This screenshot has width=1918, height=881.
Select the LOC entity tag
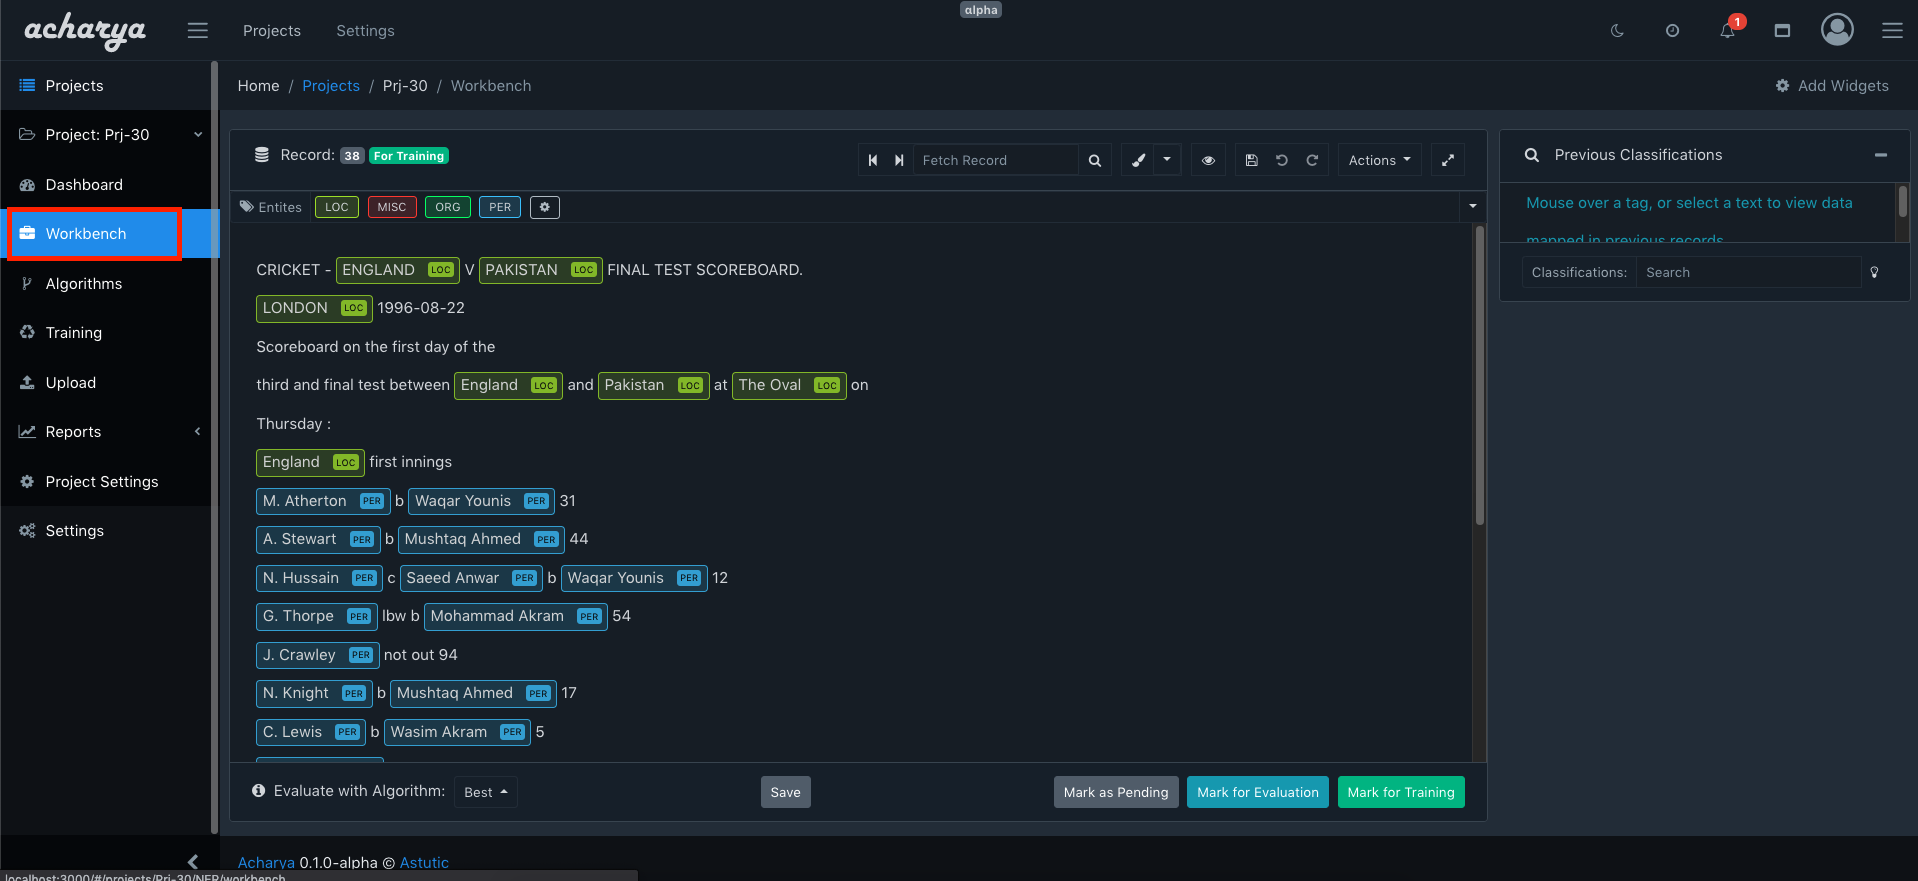coord(337,207)
